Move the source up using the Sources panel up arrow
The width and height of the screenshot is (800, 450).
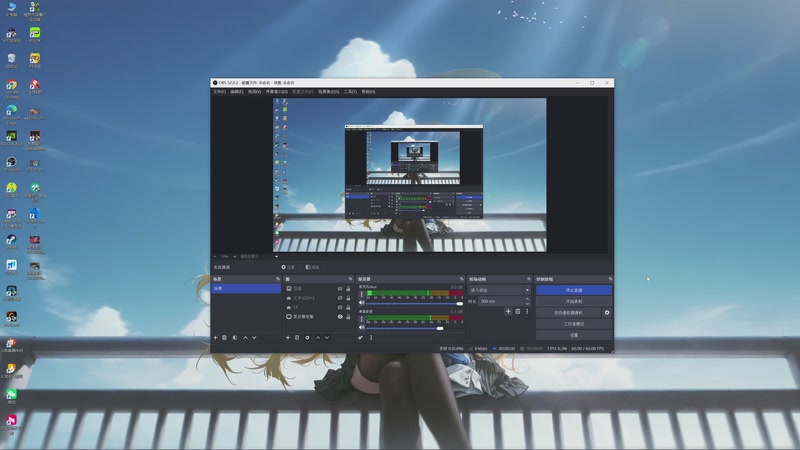[x=318, y=337]
